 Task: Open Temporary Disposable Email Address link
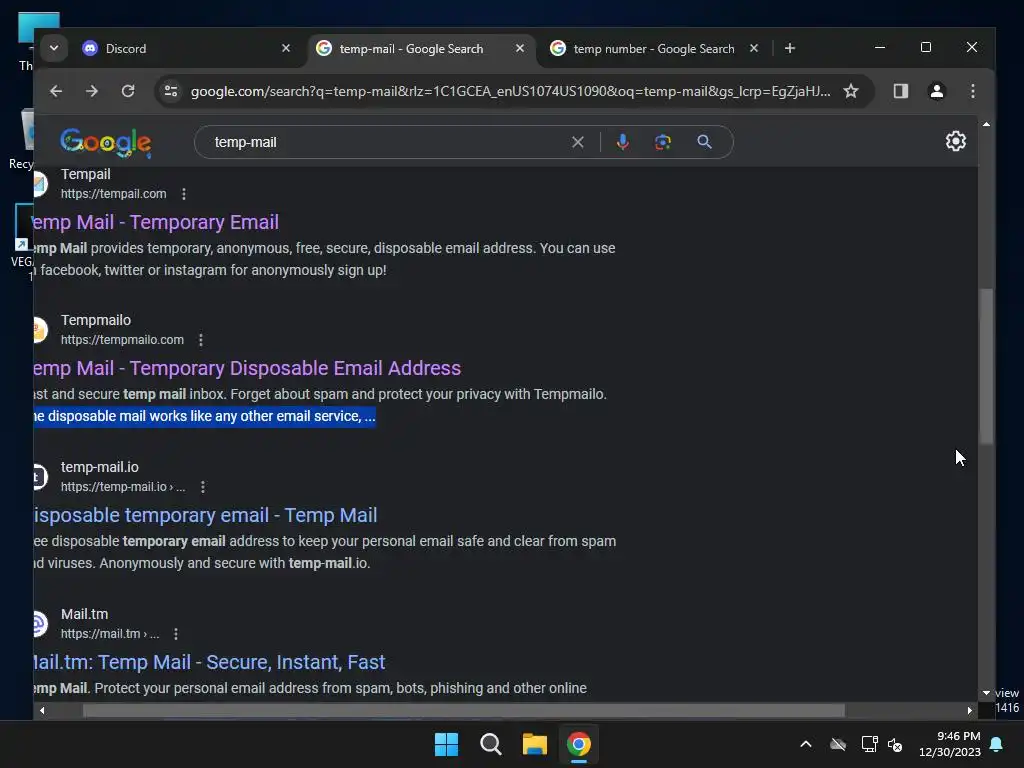coord(247,368)
